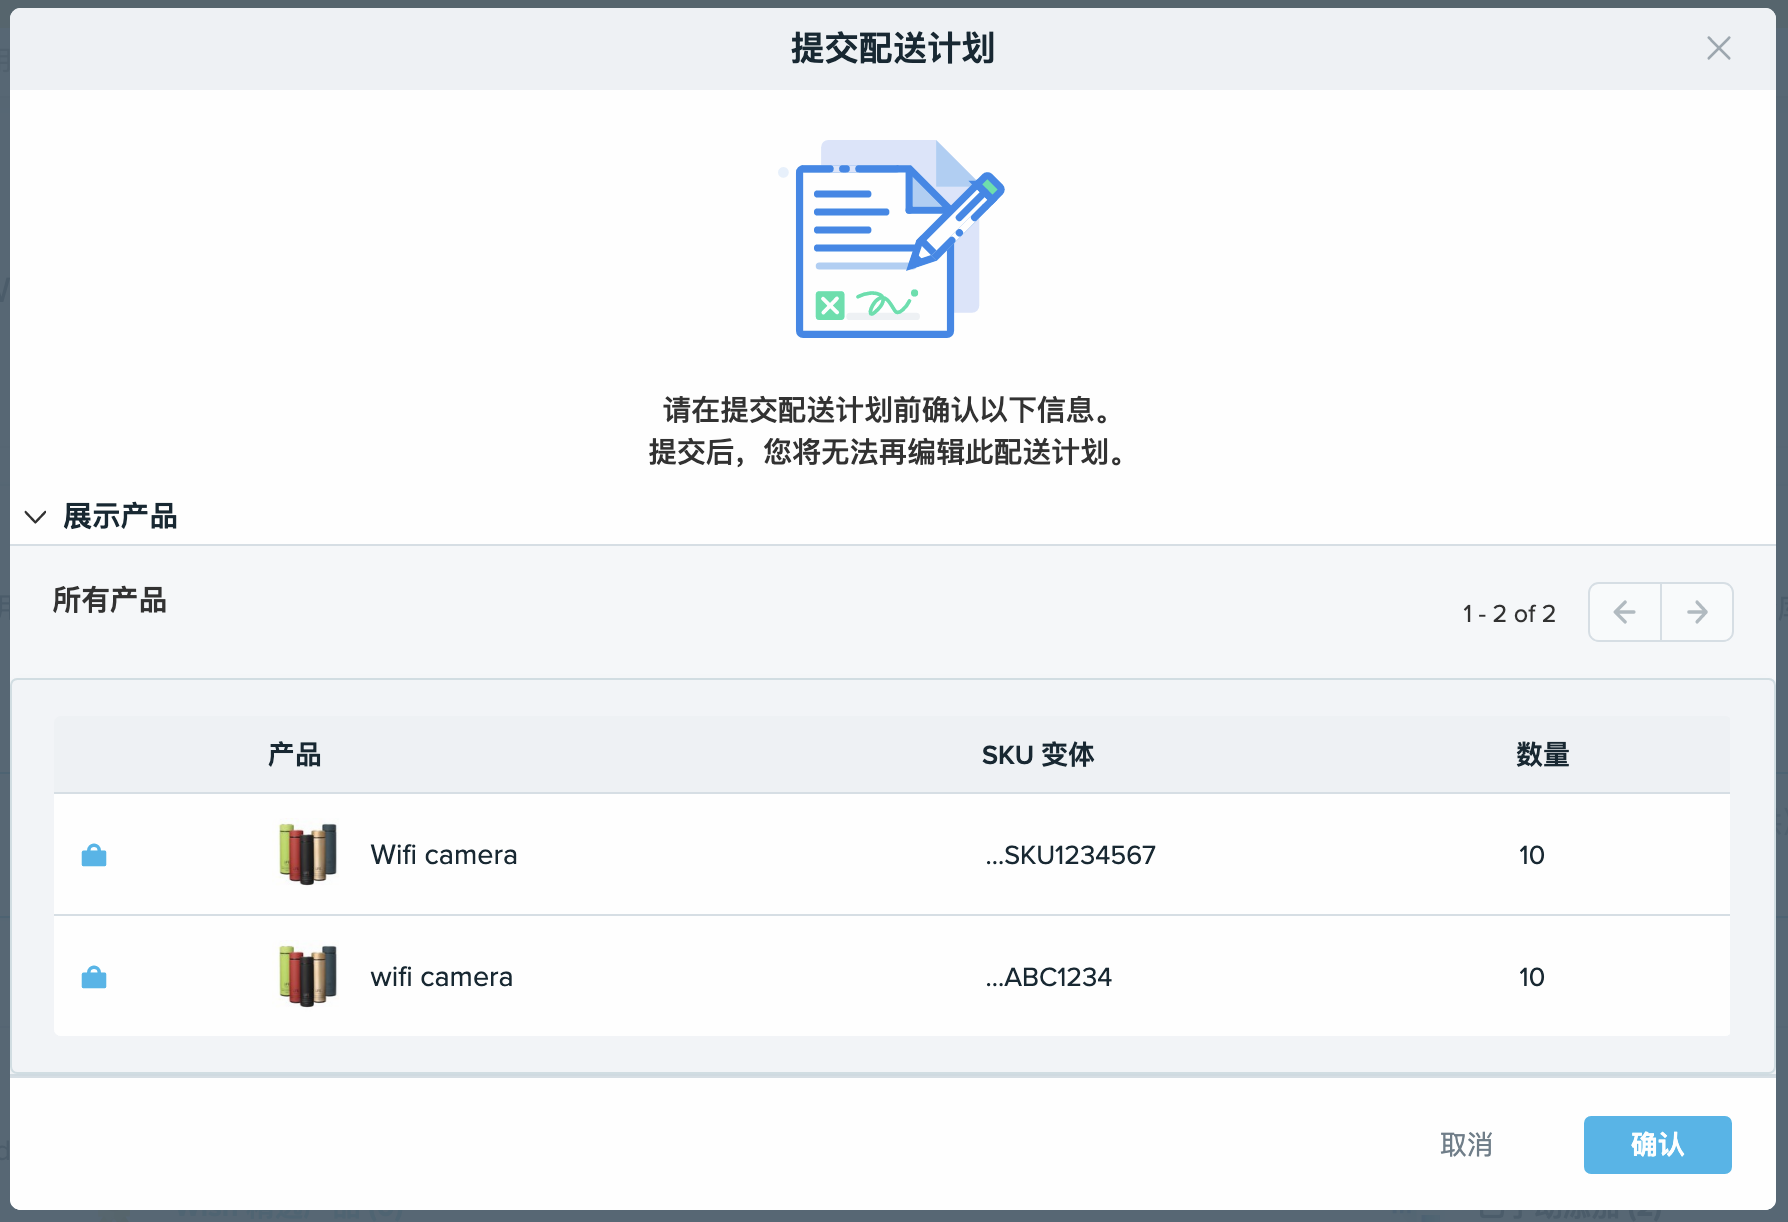The image size is (1788, 1222).
Task: Click the blue bag icon beside Wifi camera
Action: click(x=93, y=855)
